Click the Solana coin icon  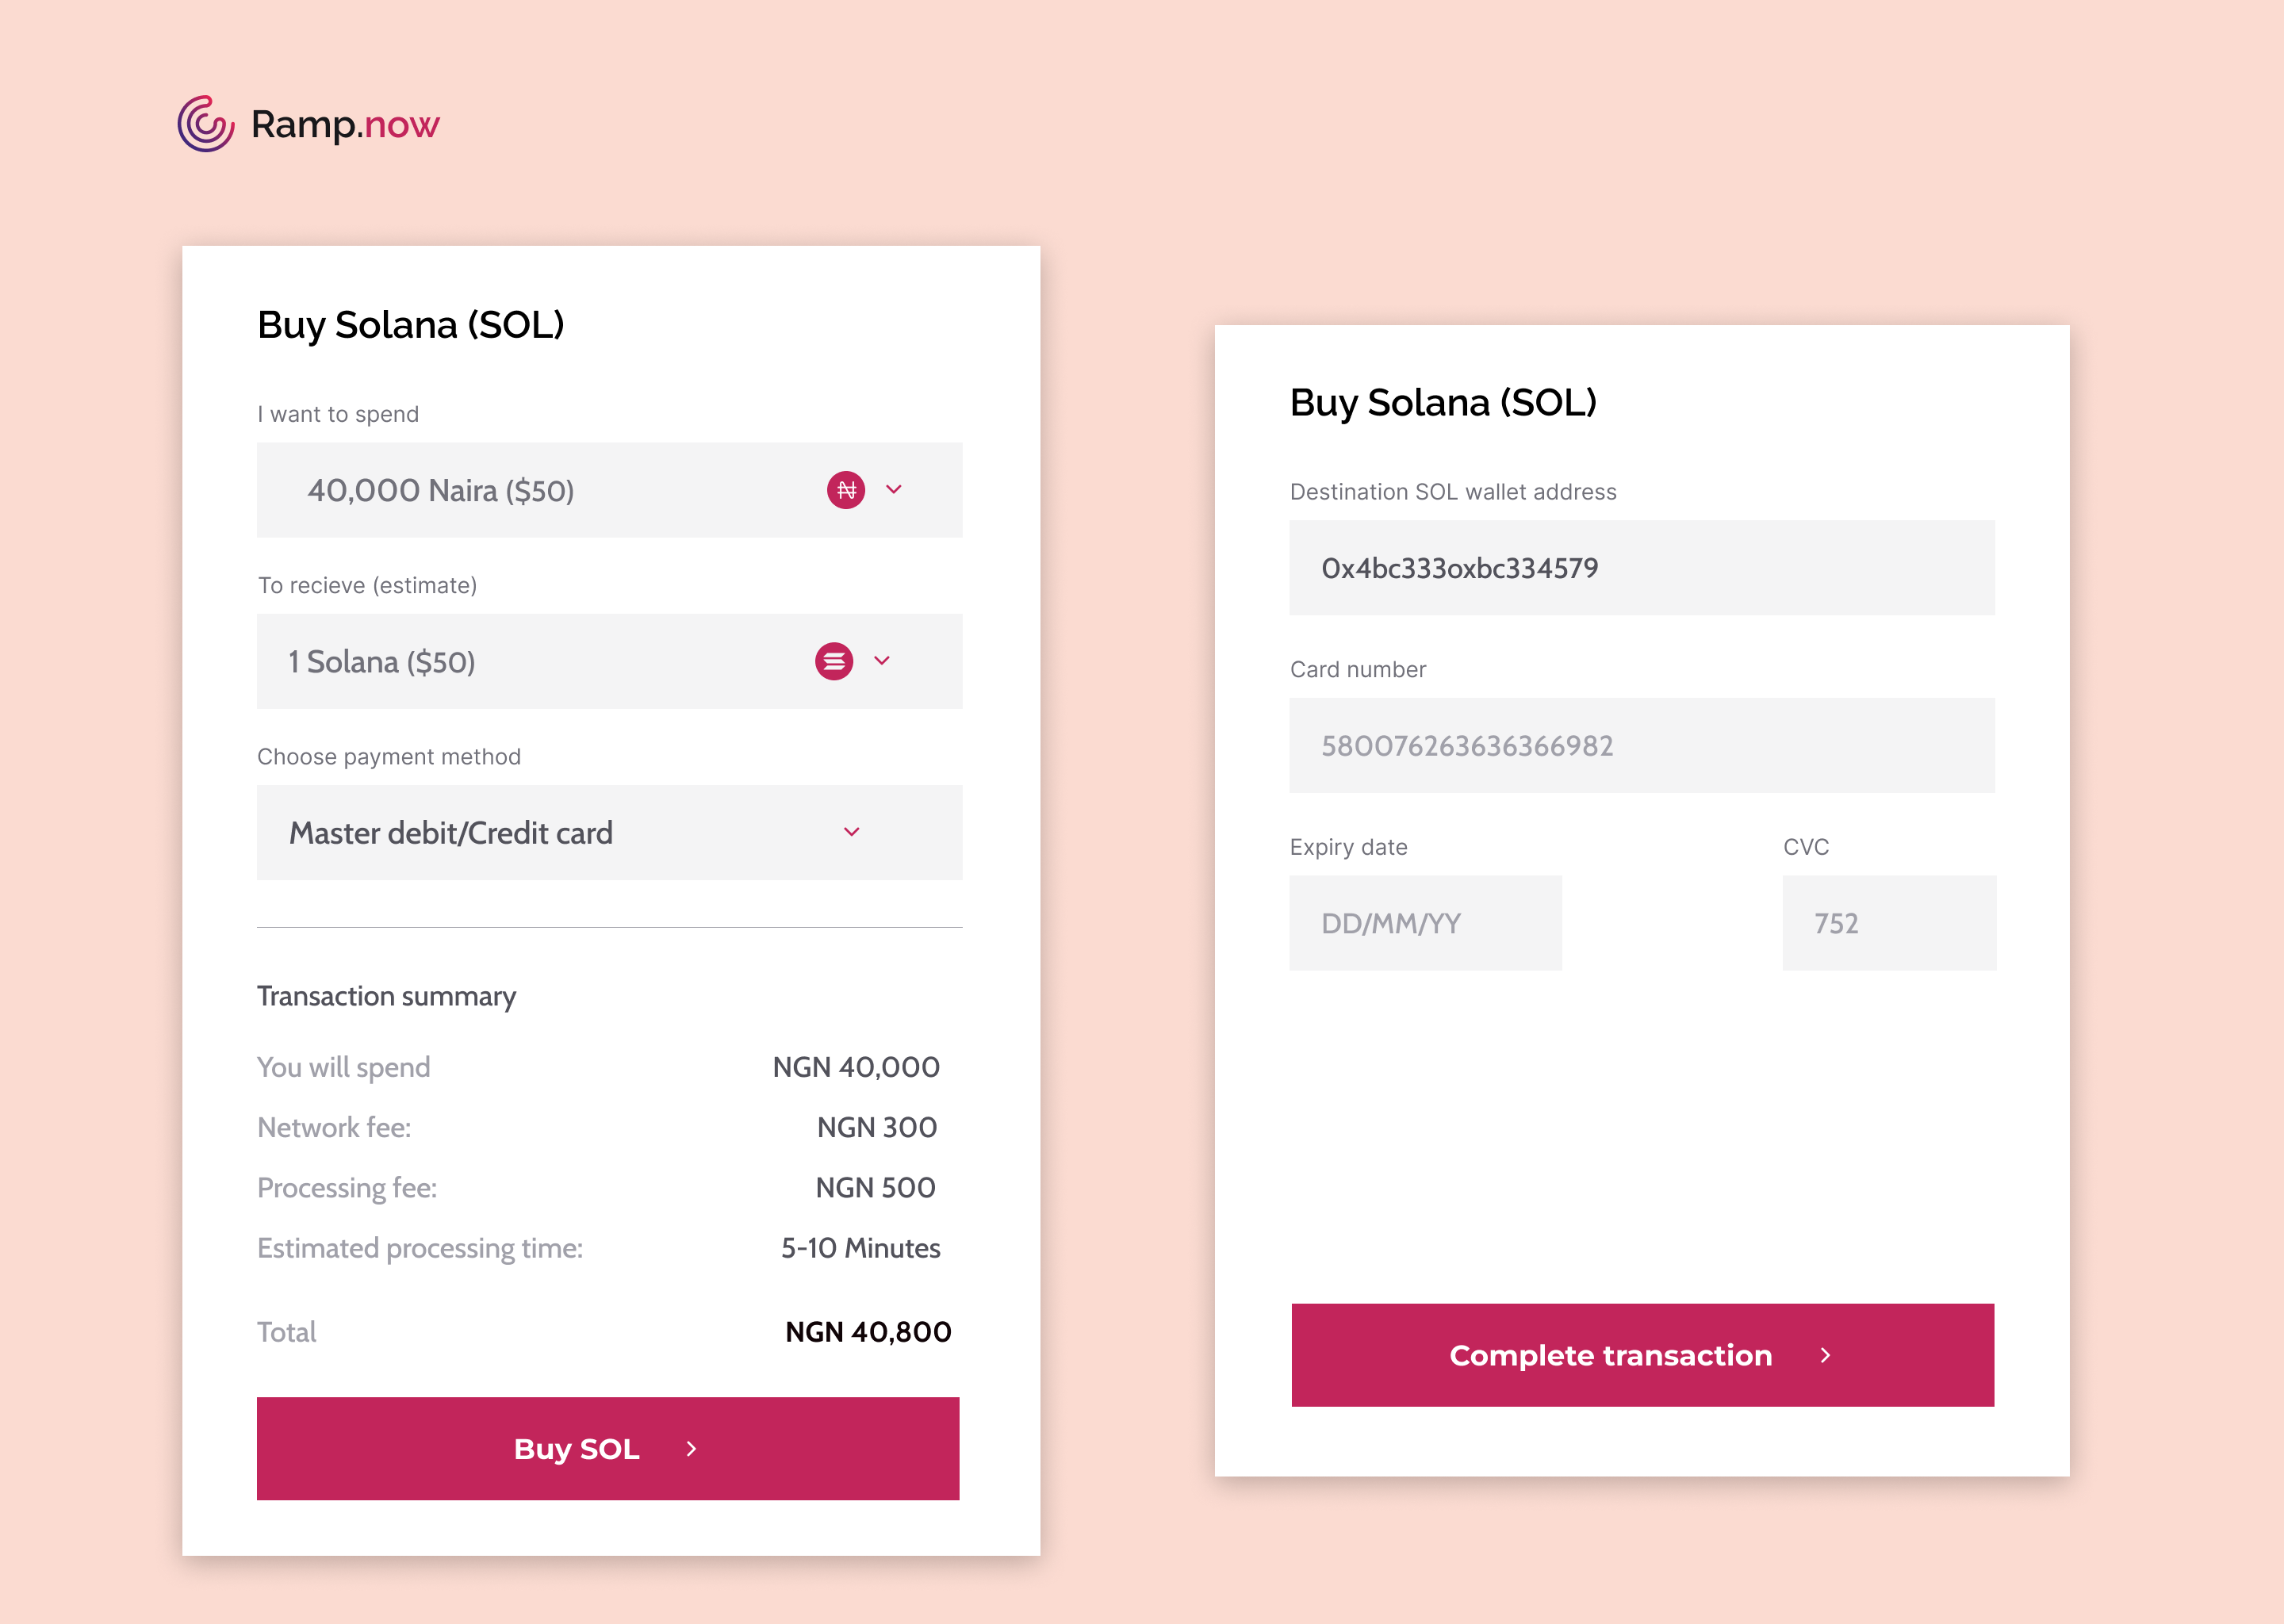[x=834, y=661]
